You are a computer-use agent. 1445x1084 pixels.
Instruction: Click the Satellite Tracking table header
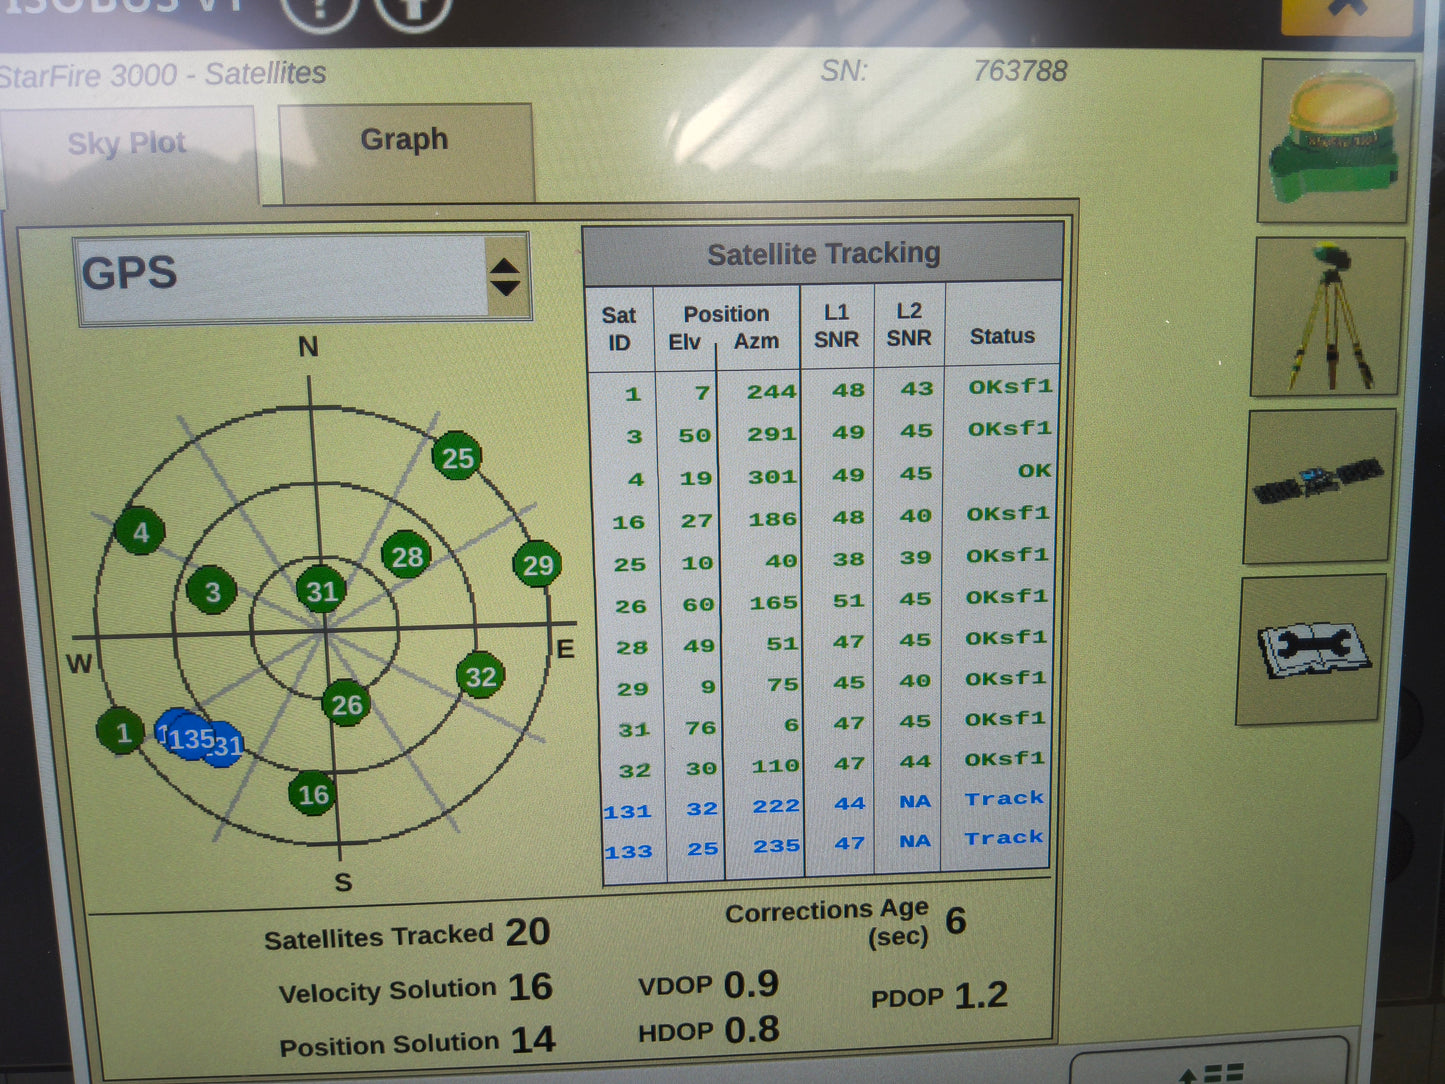[823, 254]
